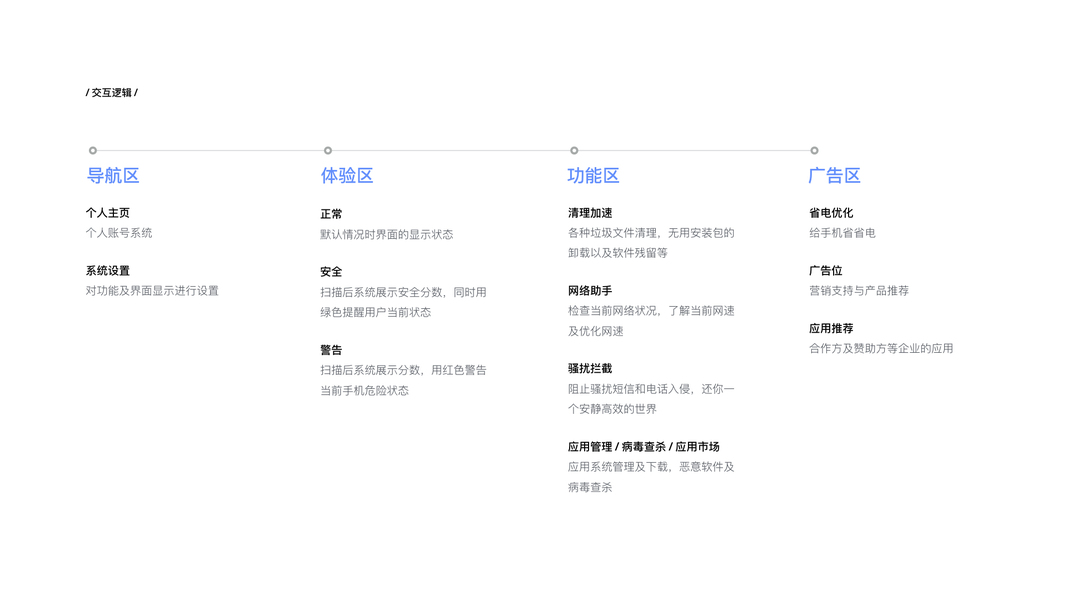Click the 应用管理 / 病毒查杀 / 应用市场 title

pyautogui.click(x=644, y=447)
